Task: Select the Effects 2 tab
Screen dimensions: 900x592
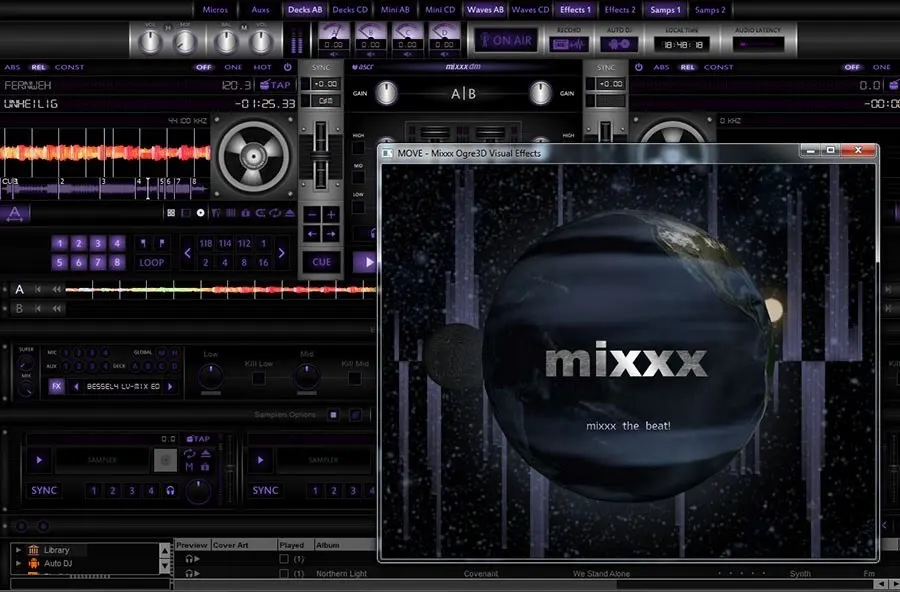Action: point(620,10)
